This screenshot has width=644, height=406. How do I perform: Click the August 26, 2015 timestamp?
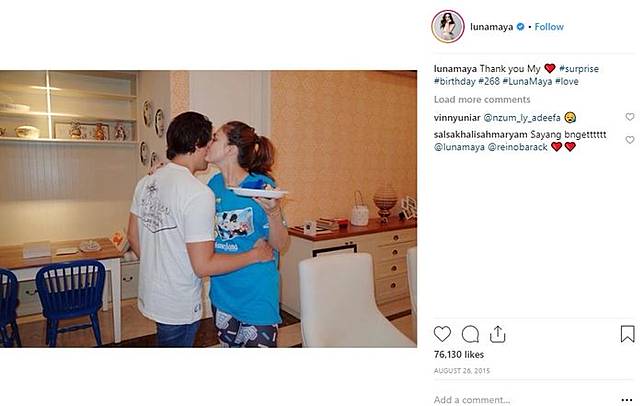pyautogui.click(x=462, y=371)
